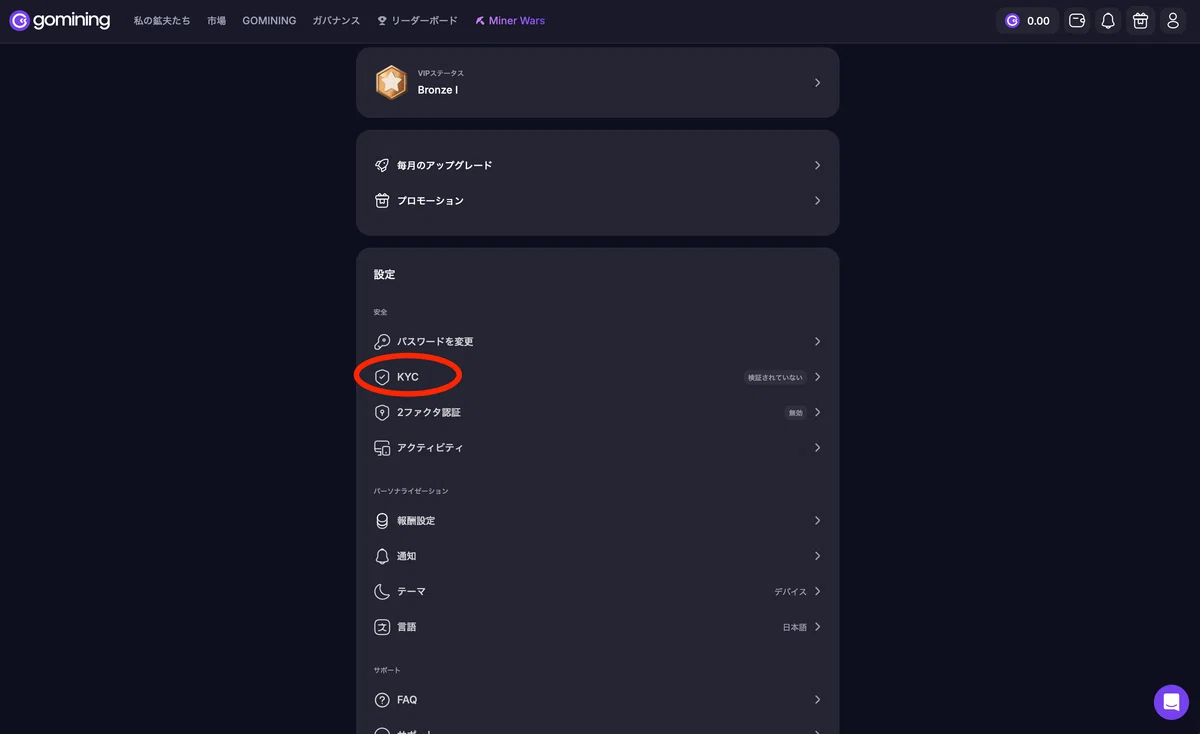Open the 言語 setting showing 日本語
The image size is (1200, 734).
tap(597, 627)
